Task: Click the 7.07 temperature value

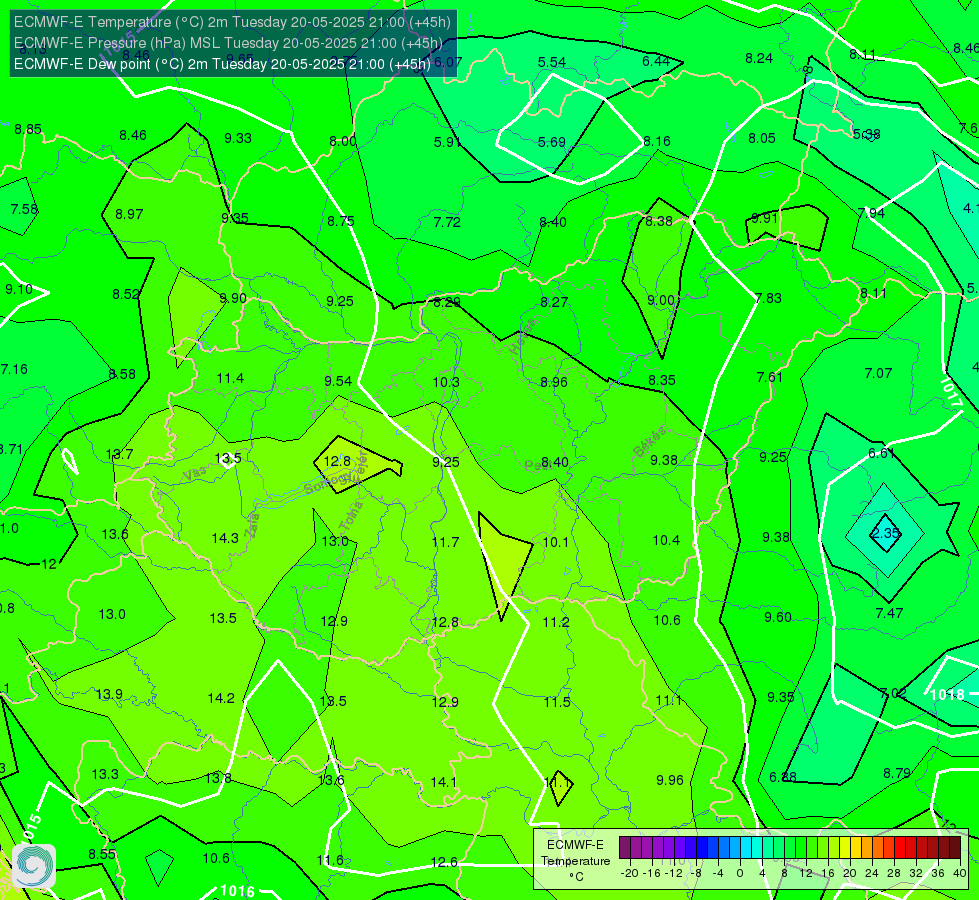Action: point(878,373)
